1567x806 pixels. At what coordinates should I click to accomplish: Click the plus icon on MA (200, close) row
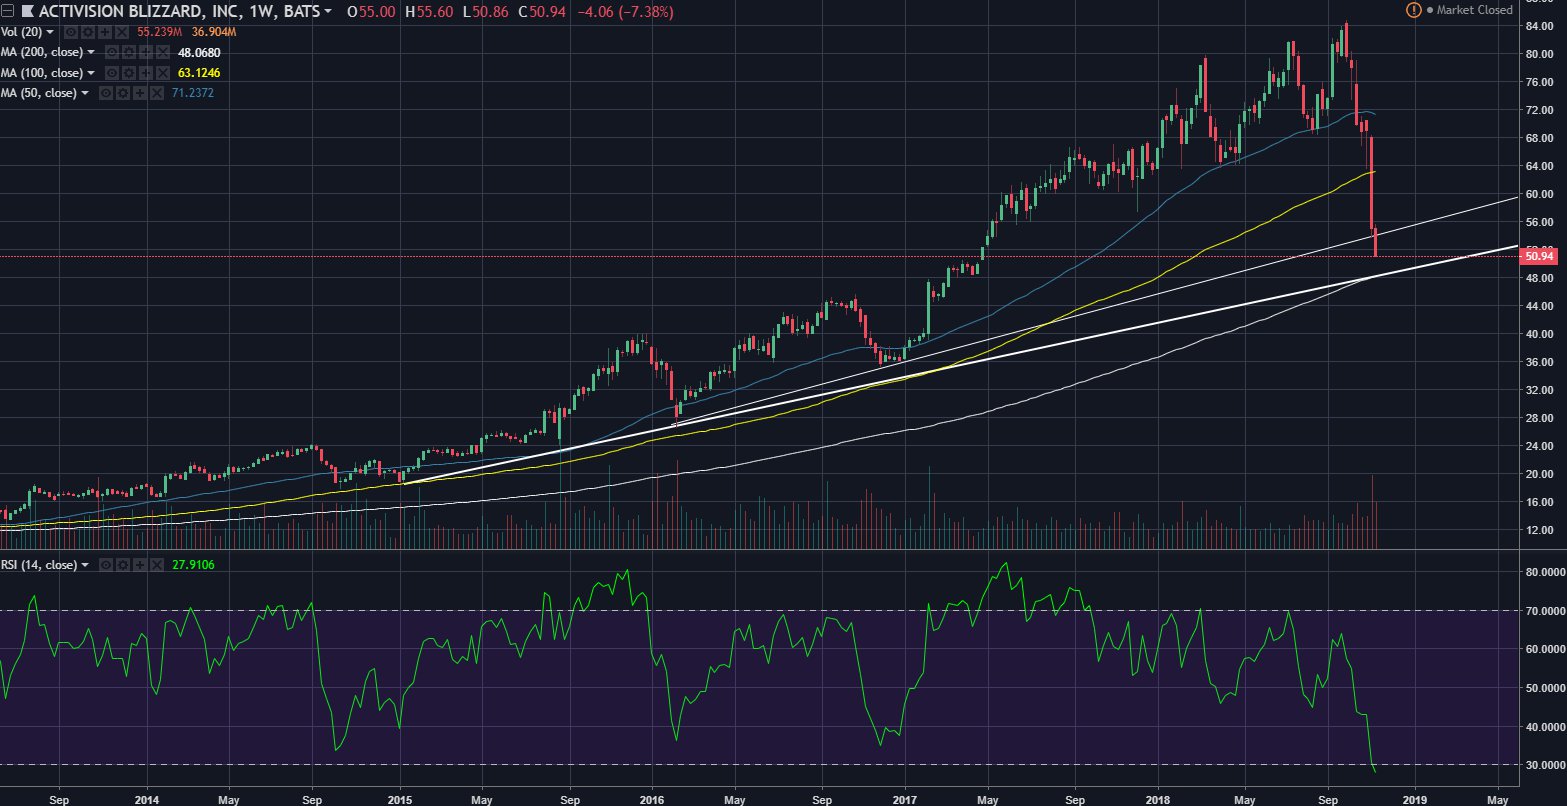(145, 52)
